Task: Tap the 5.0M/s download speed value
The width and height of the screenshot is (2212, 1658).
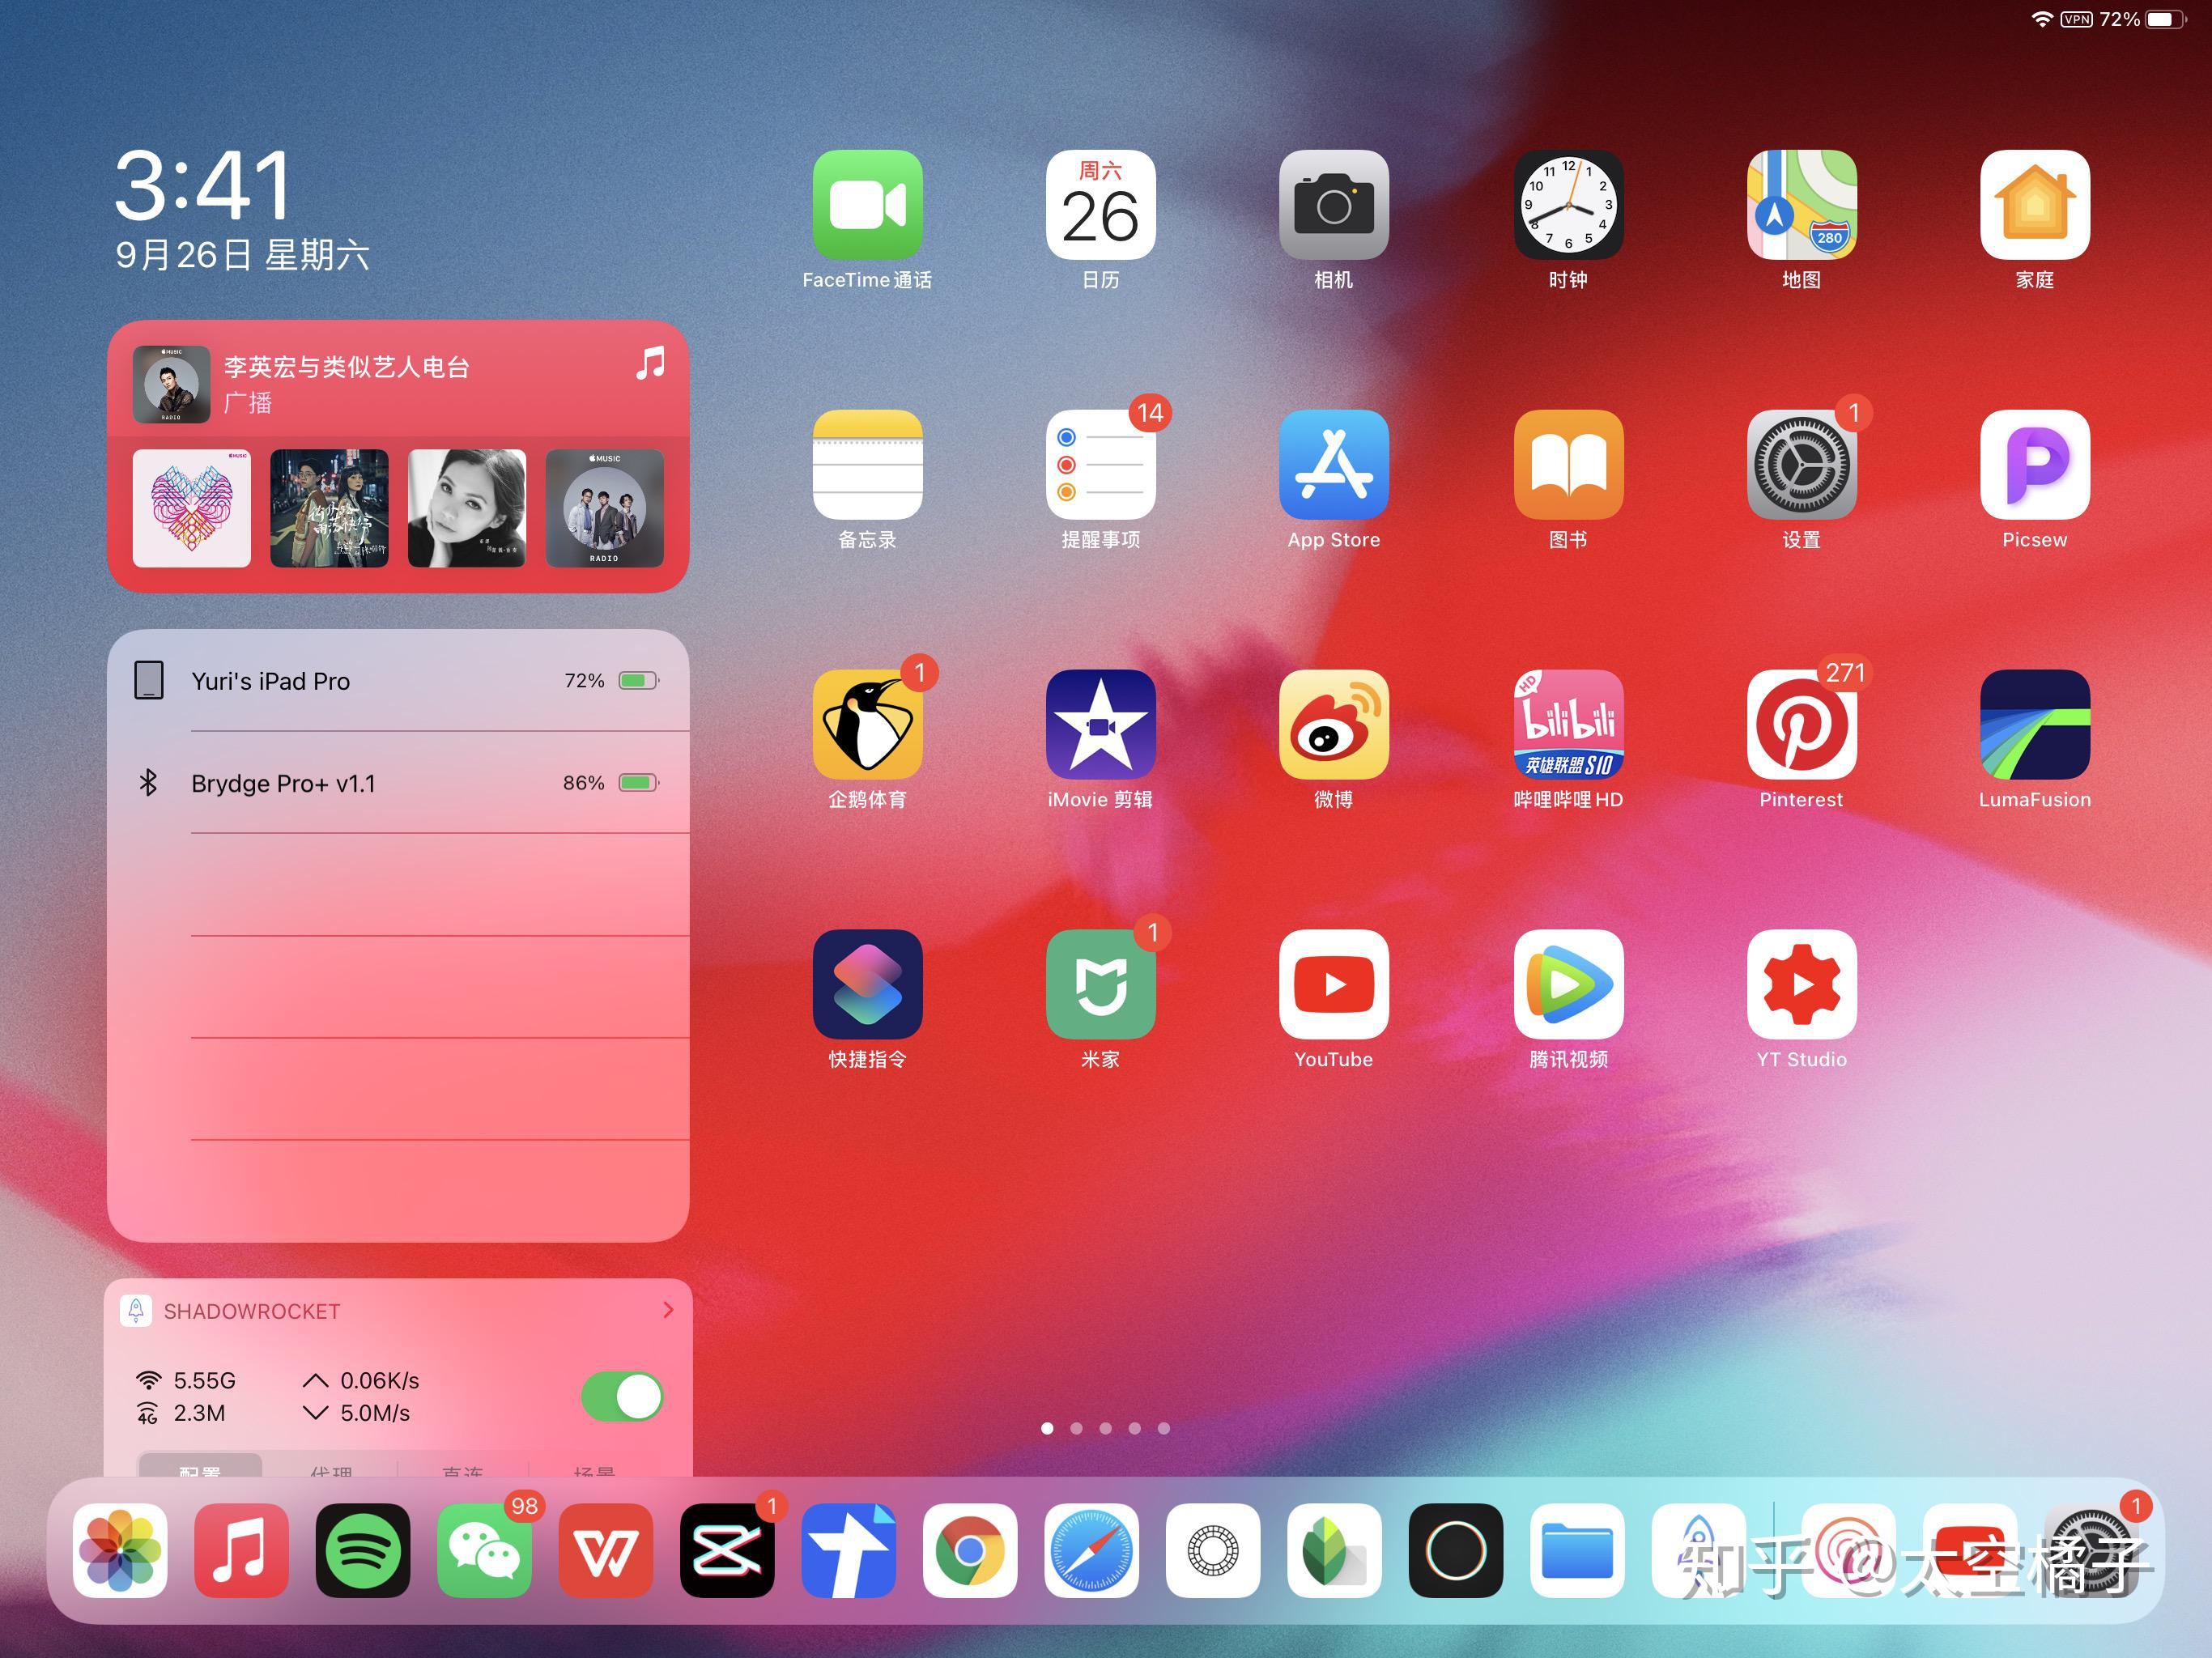Action: (x=375, y=1413)
